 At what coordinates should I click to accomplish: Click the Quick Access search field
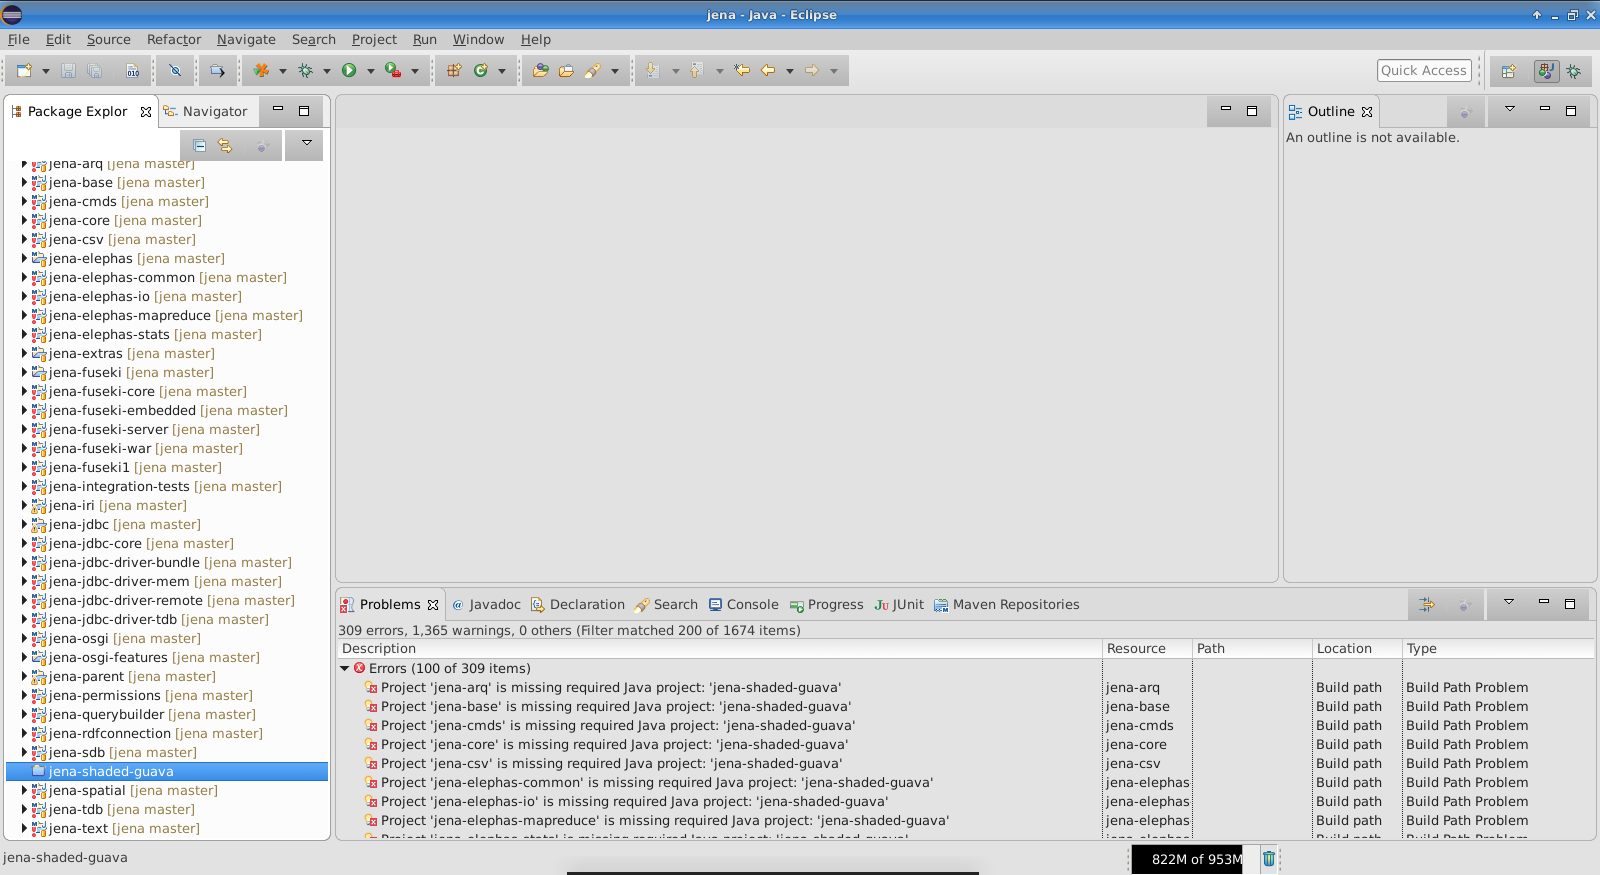coord(1423,71)
